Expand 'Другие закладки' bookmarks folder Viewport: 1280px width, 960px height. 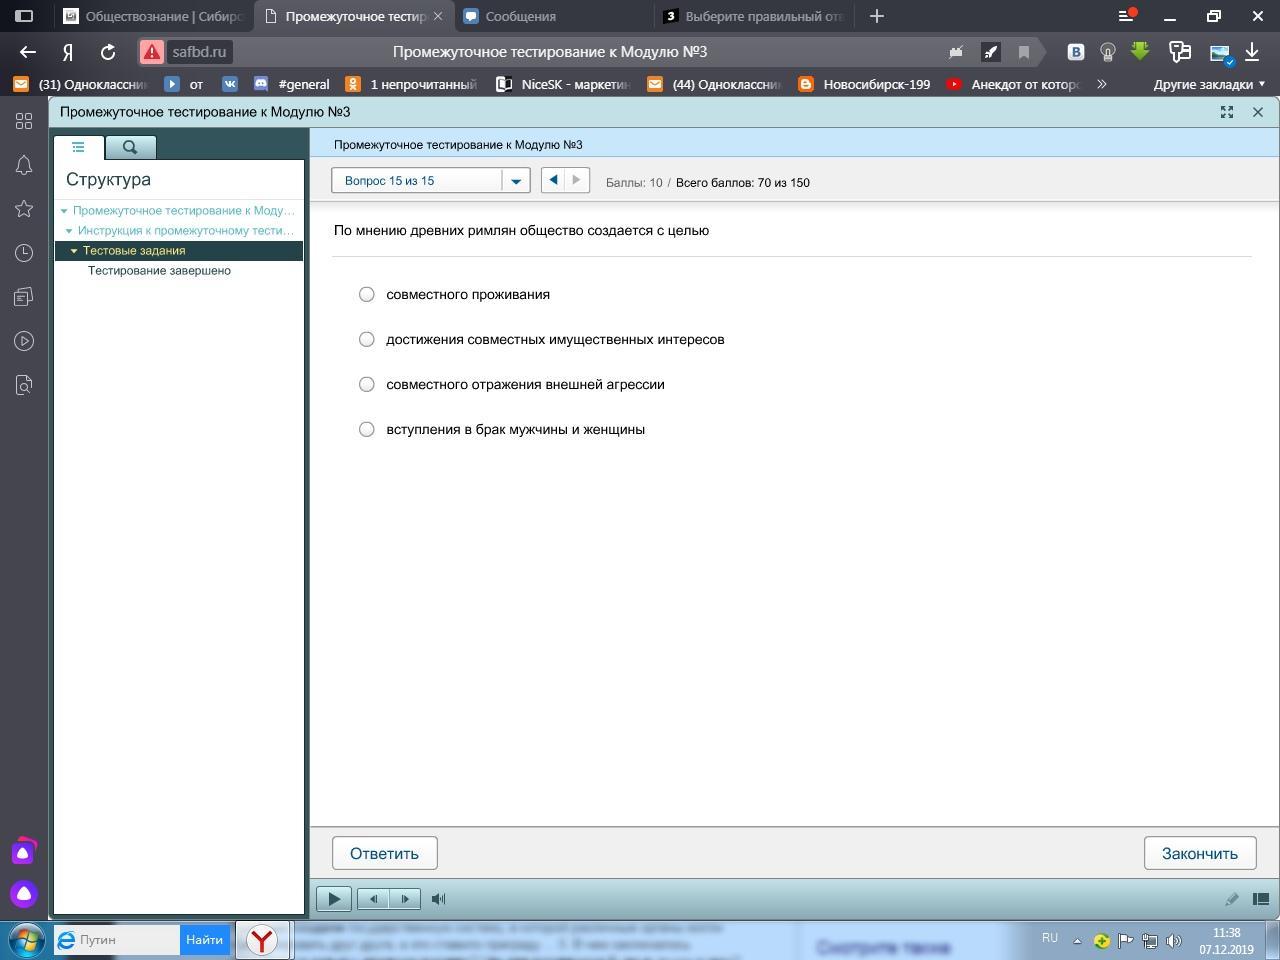pos(1209,85)
